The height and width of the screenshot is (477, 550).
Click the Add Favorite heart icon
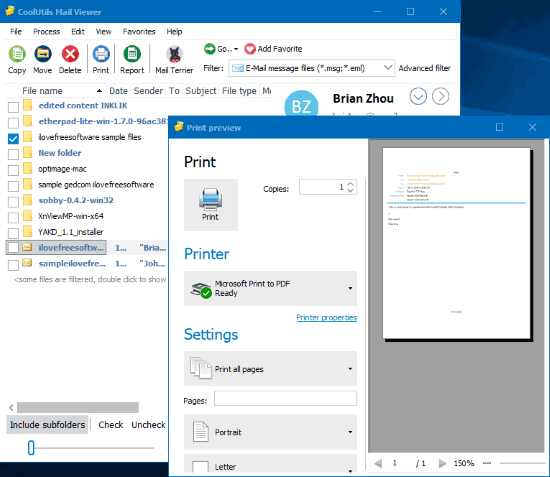[x=250, y=49]
